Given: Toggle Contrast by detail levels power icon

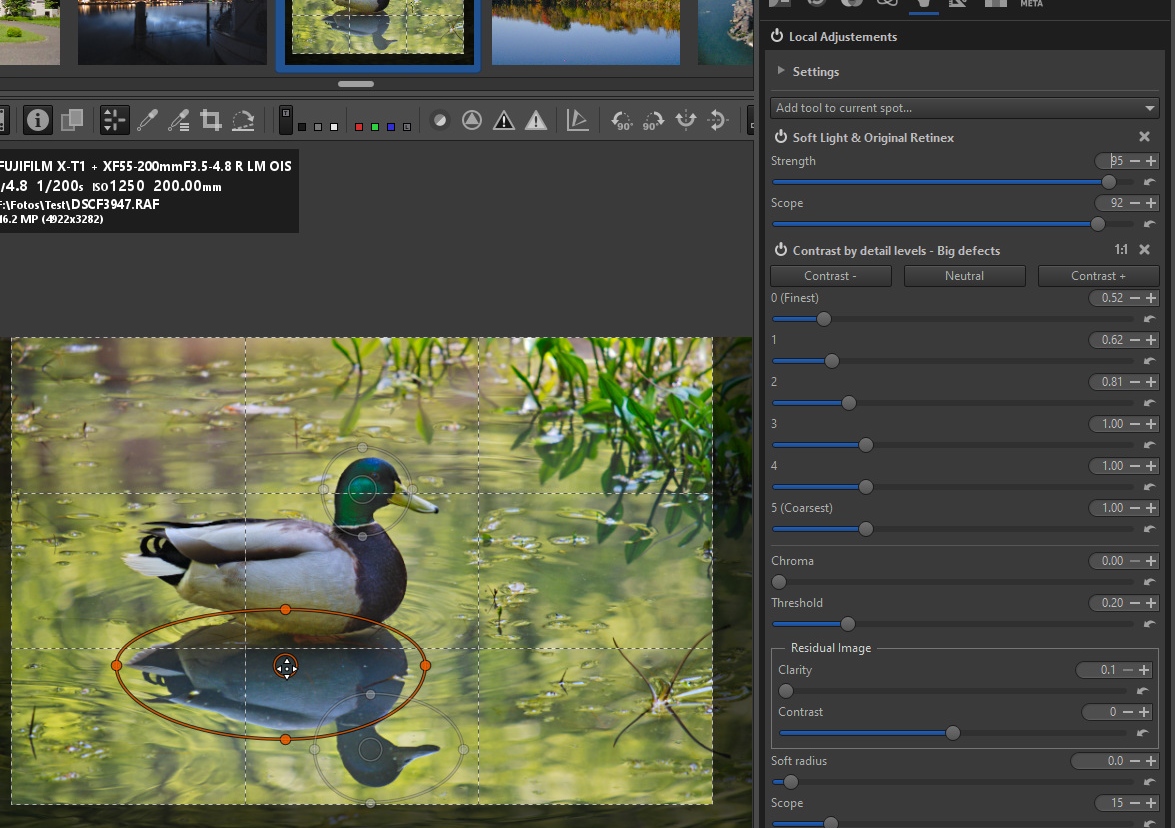Looking at the screenshot, I should click(781, 250).
